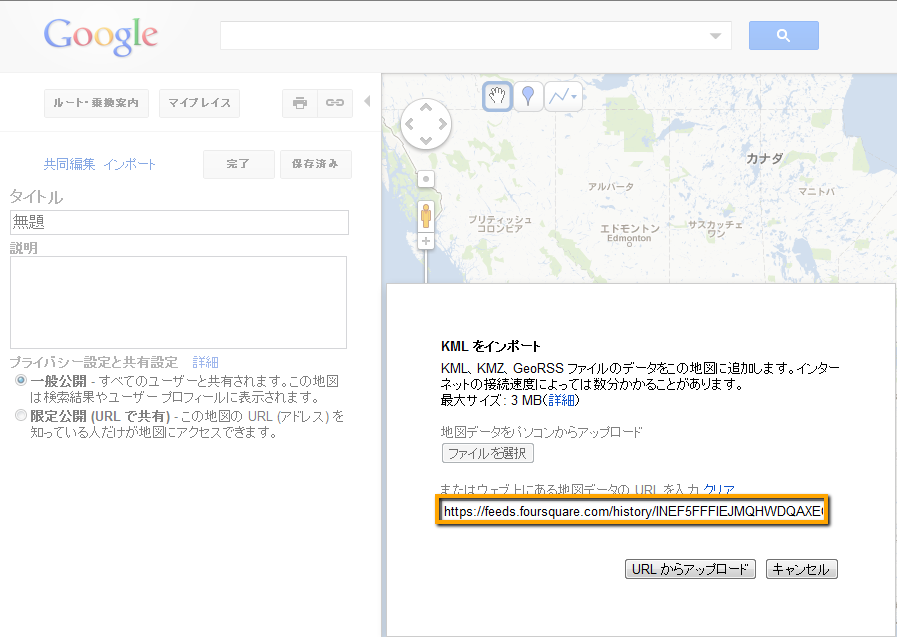Click the クリア link above the URL
The image size is (897, 637).
click(719, 489)
